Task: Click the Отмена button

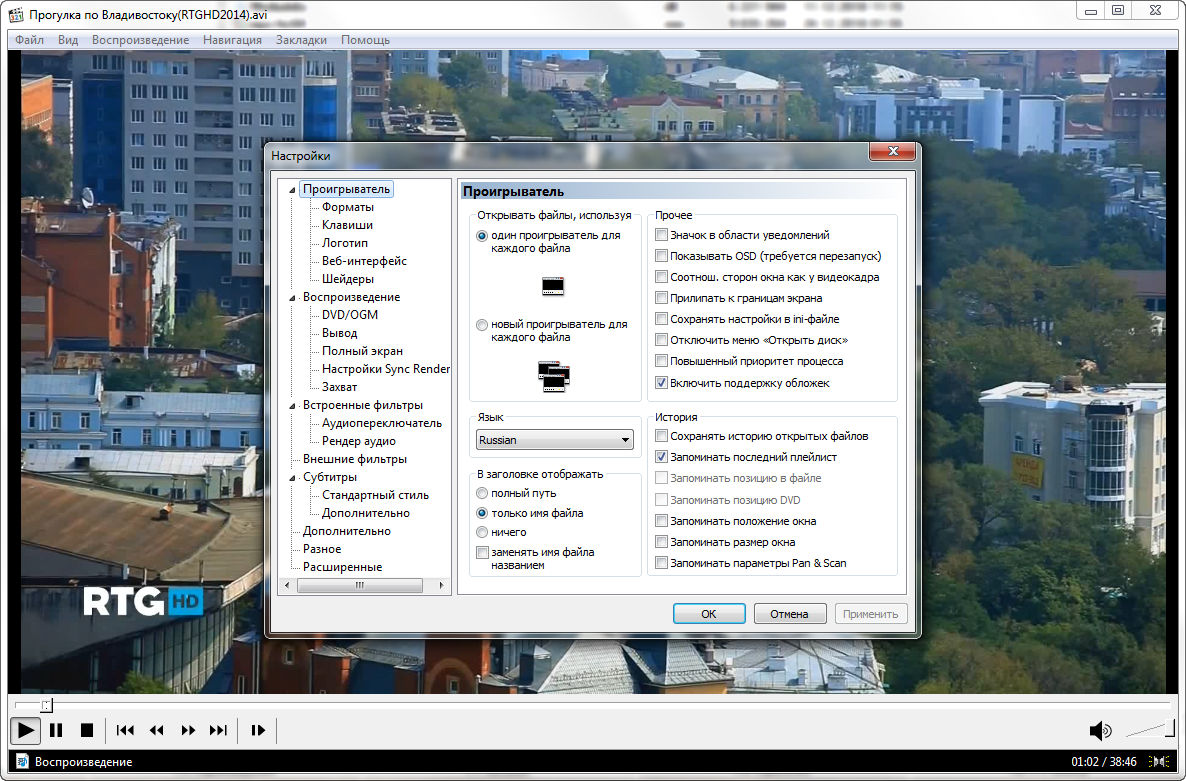Action: (790, 614)
